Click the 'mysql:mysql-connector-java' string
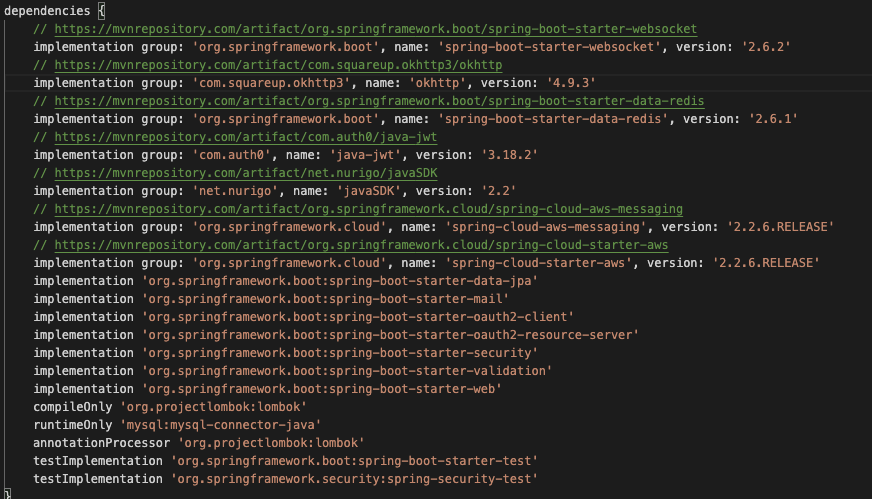Screen dimensions: 872x499 [221, 425]
